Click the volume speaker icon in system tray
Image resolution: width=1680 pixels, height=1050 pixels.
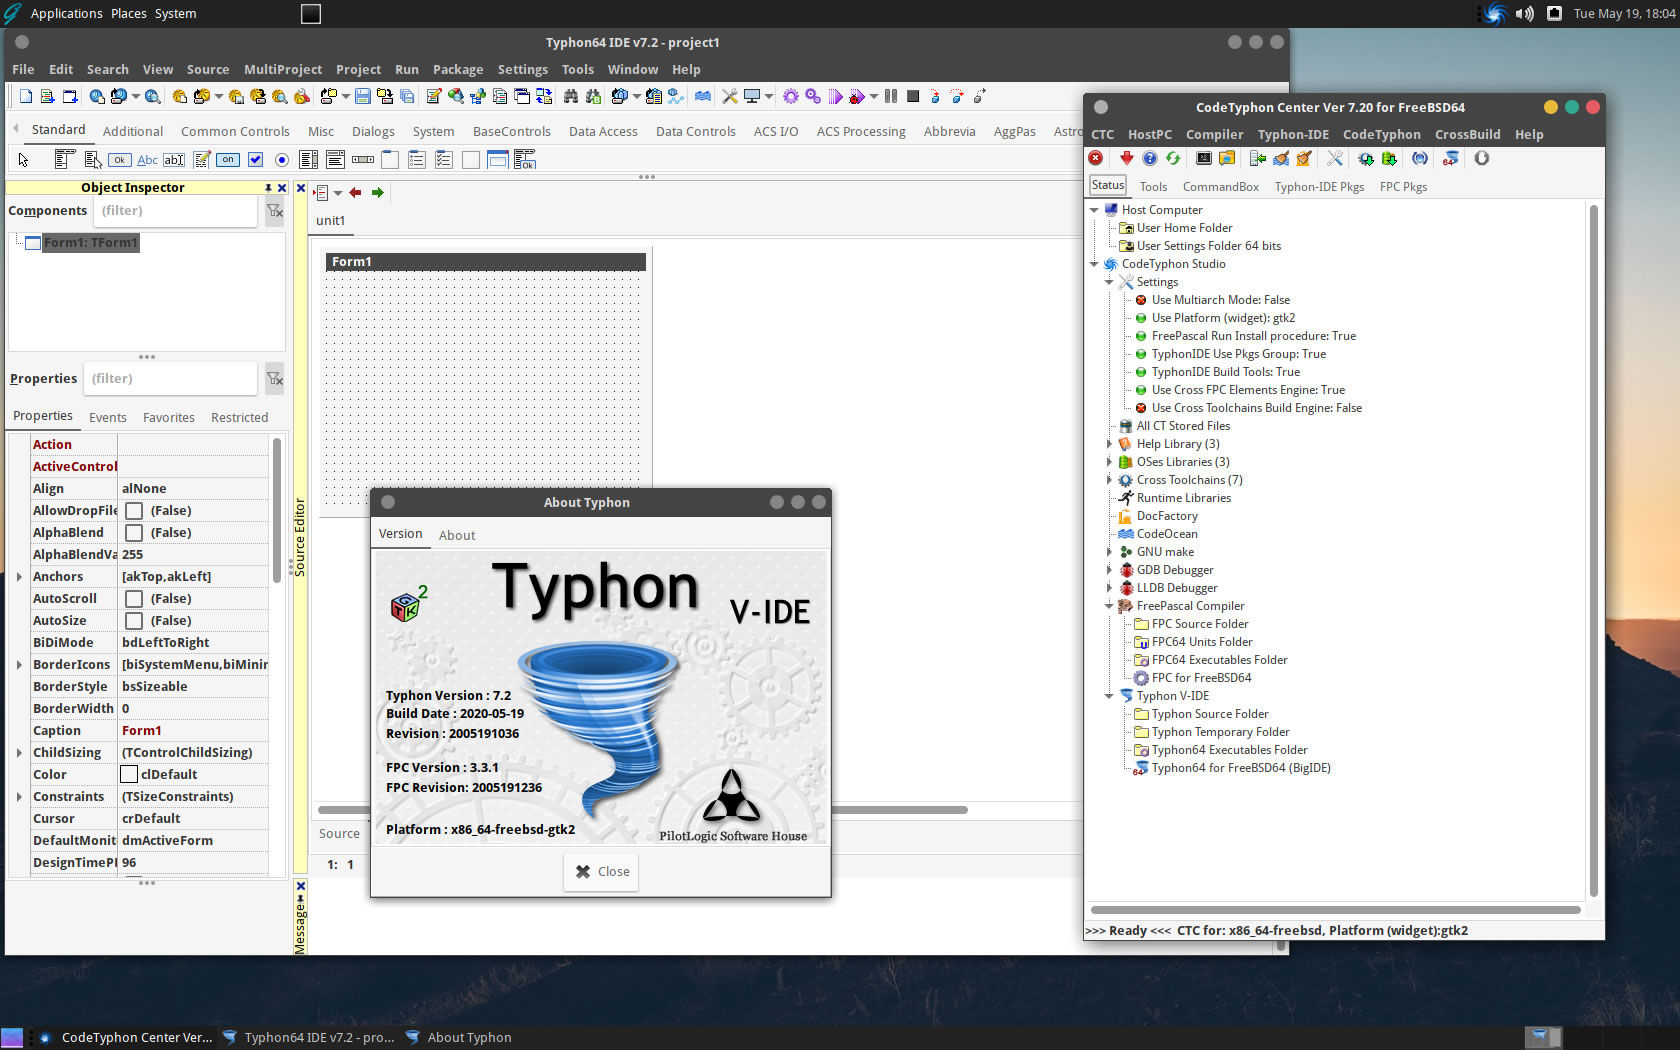(1525, 14)
